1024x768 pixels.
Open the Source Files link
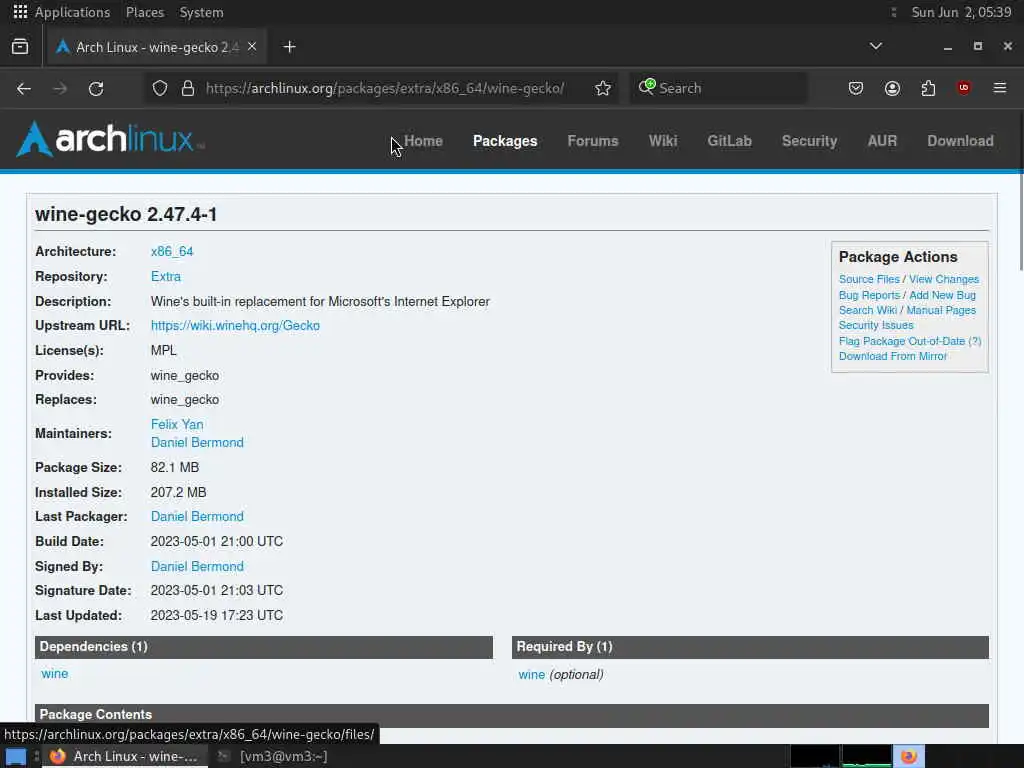[869, 279]
